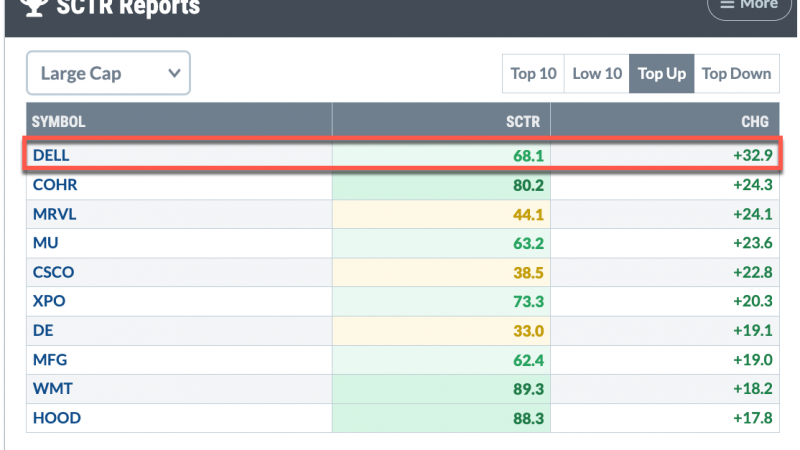Open the CSCO symbol link

(x=54, y=272)
